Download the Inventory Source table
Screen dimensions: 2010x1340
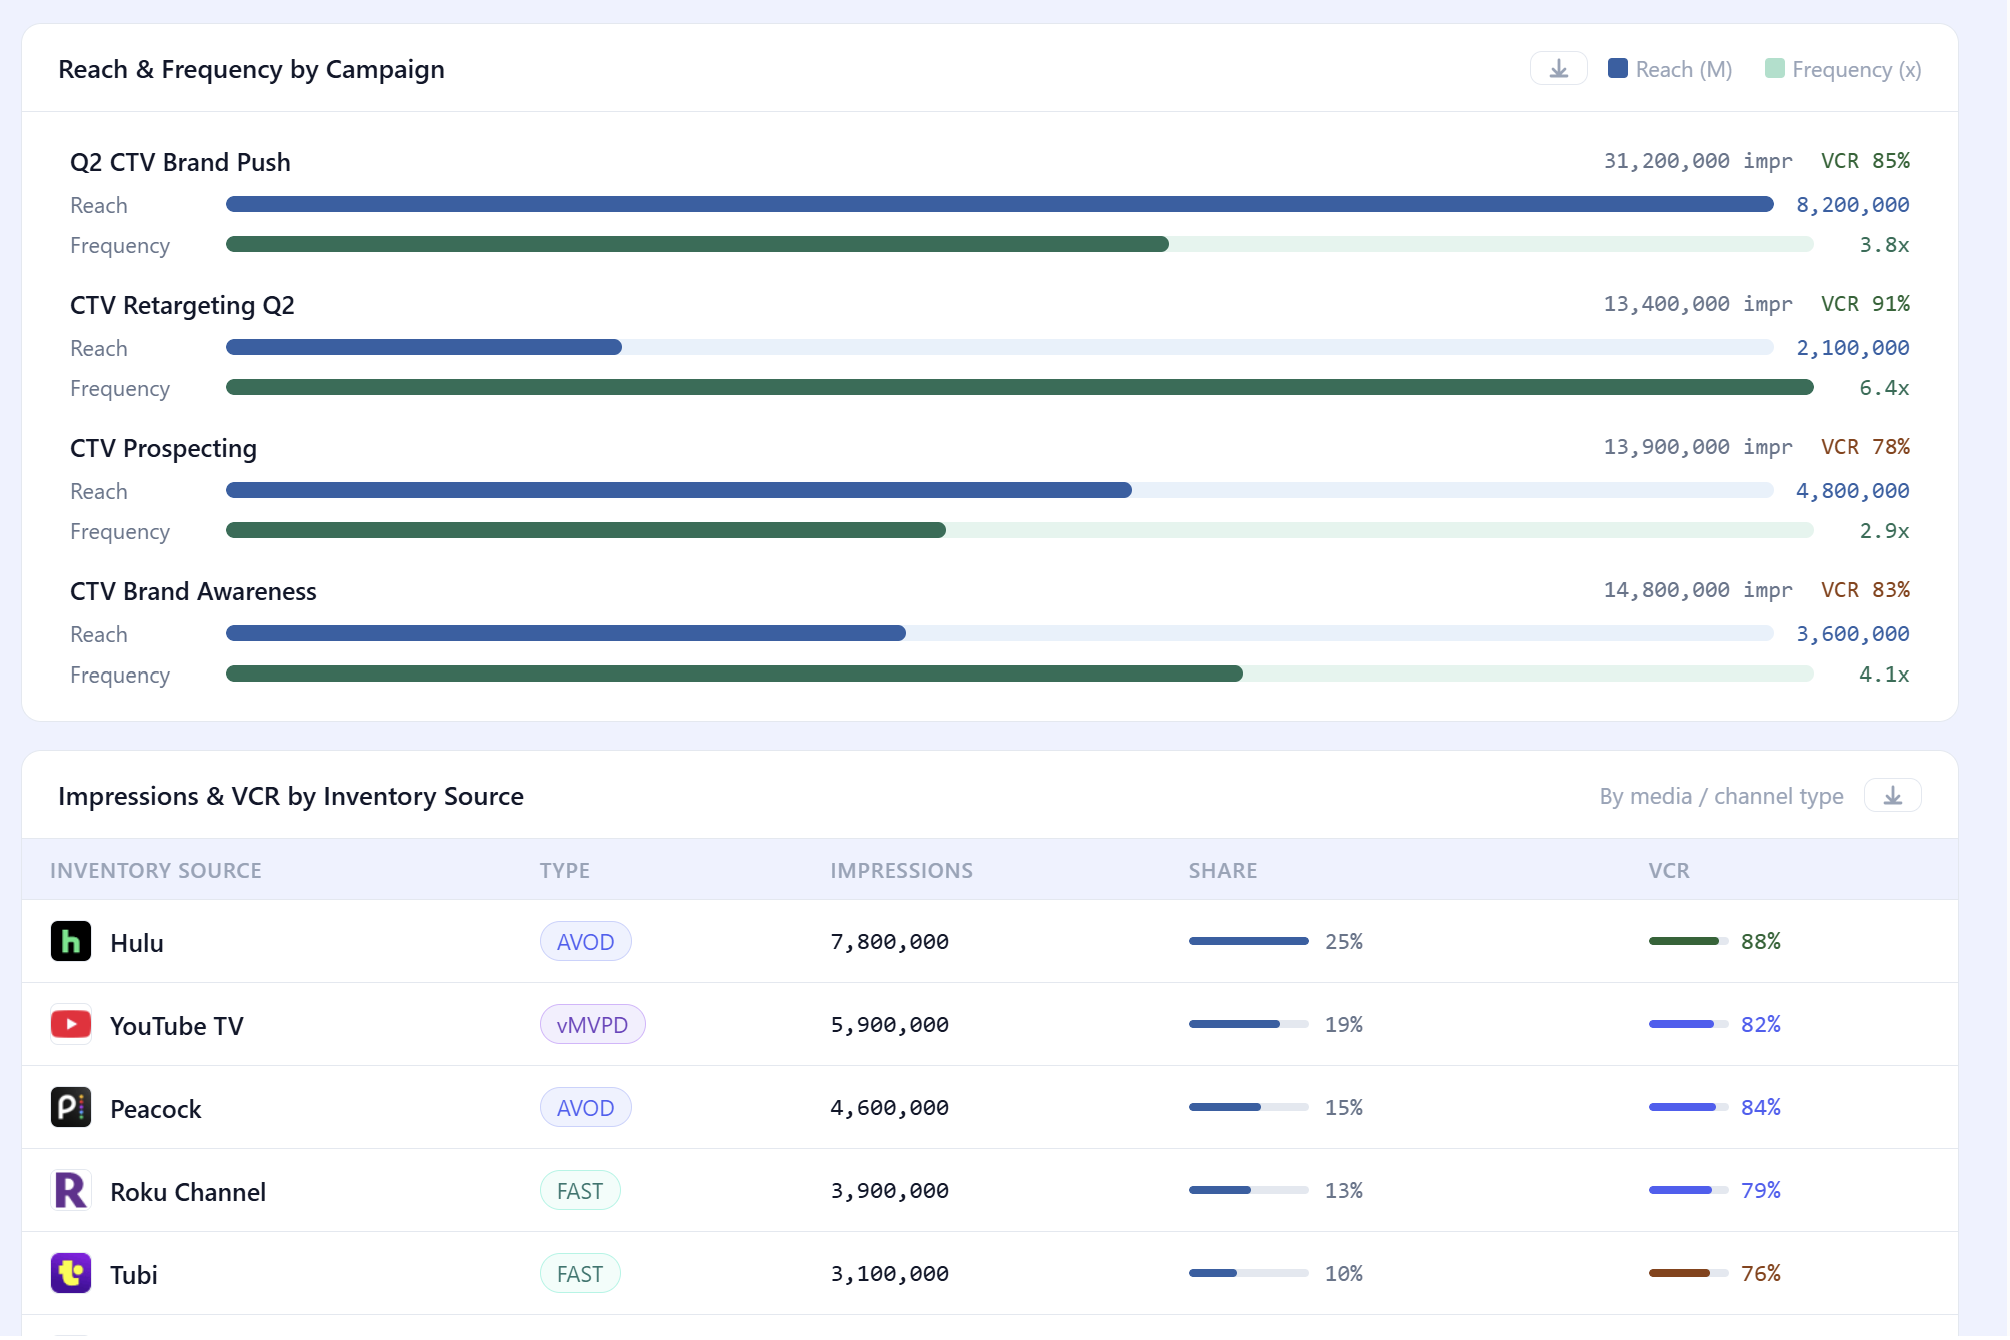click(x=1892, y=796)
